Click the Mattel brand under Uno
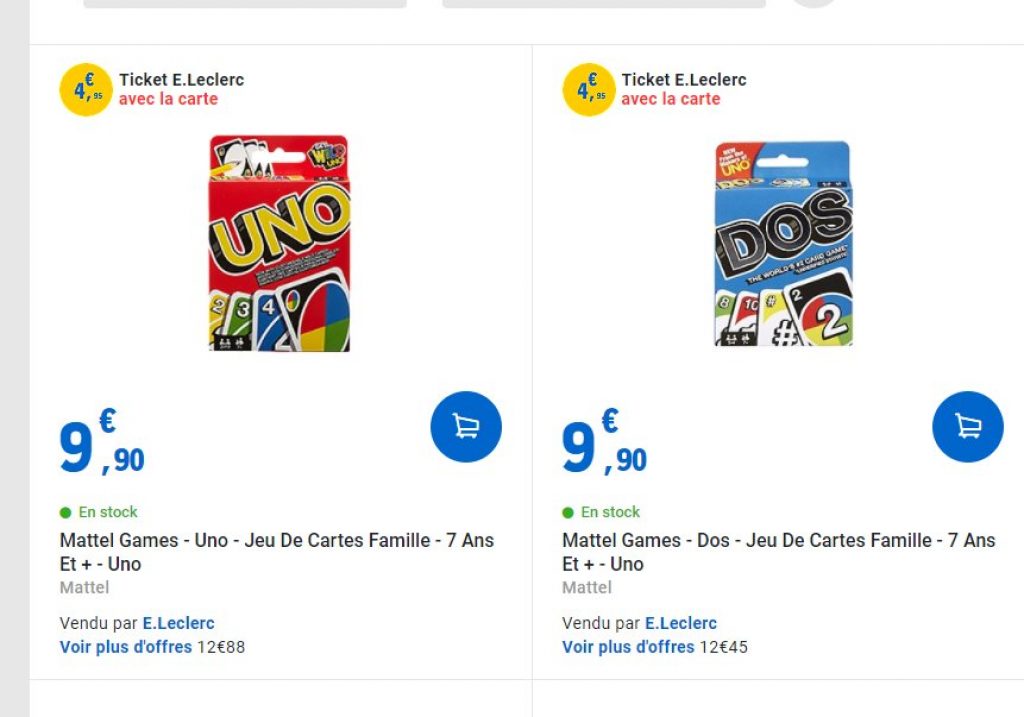1024x717 pixels. coord(84,588)
